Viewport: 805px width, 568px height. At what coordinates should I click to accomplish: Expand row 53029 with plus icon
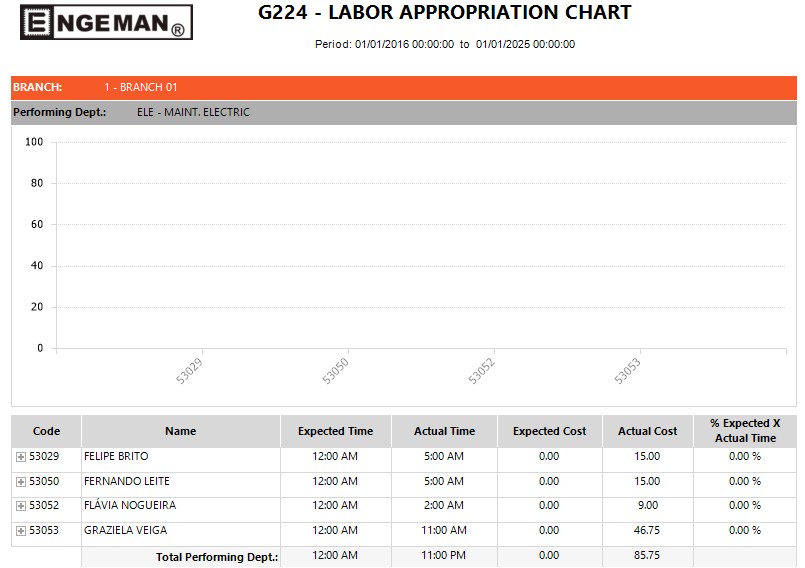(21, 457)
